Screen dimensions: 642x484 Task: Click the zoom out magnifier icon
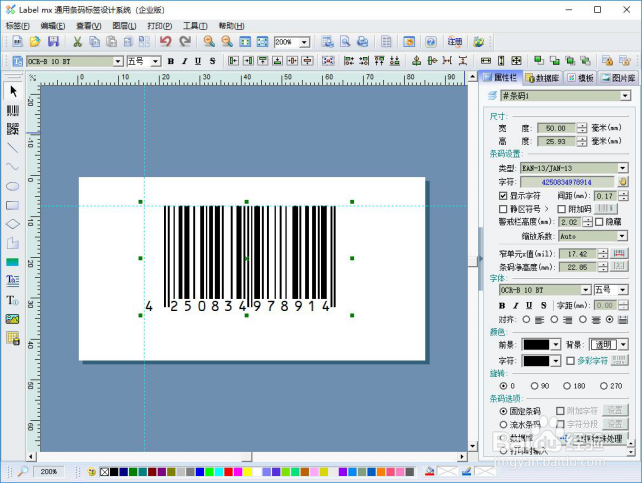coord(227,41)
